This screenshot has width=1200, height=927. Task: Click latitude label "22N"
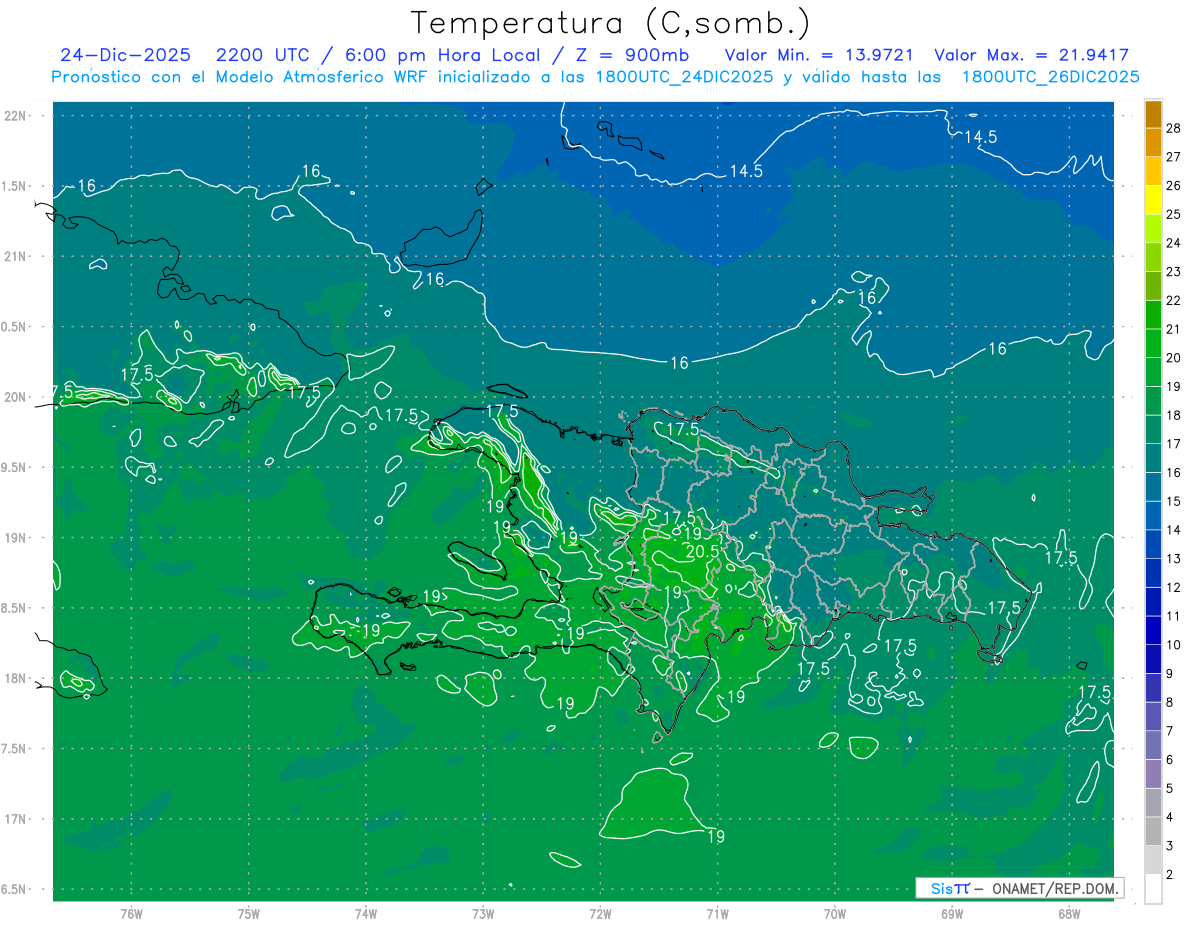tap(16, 116)
